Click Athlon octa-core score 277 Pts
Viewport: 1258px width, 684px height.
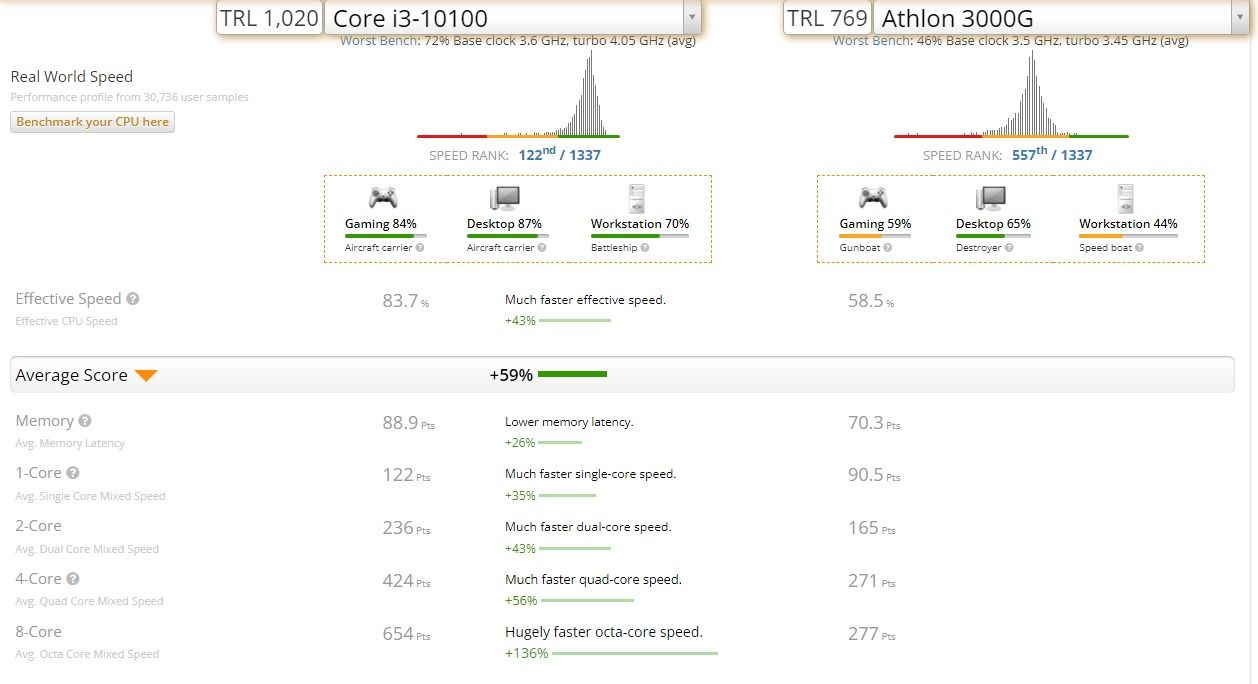pyautogui.click(x=872, y=634)
